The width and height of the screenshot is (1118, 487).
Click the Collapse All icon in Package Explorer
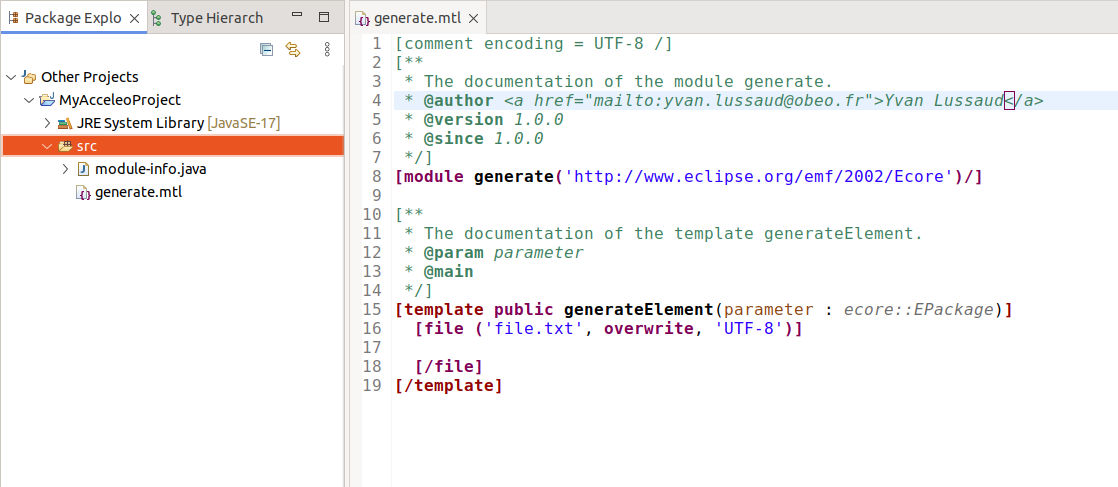(266, 49)
